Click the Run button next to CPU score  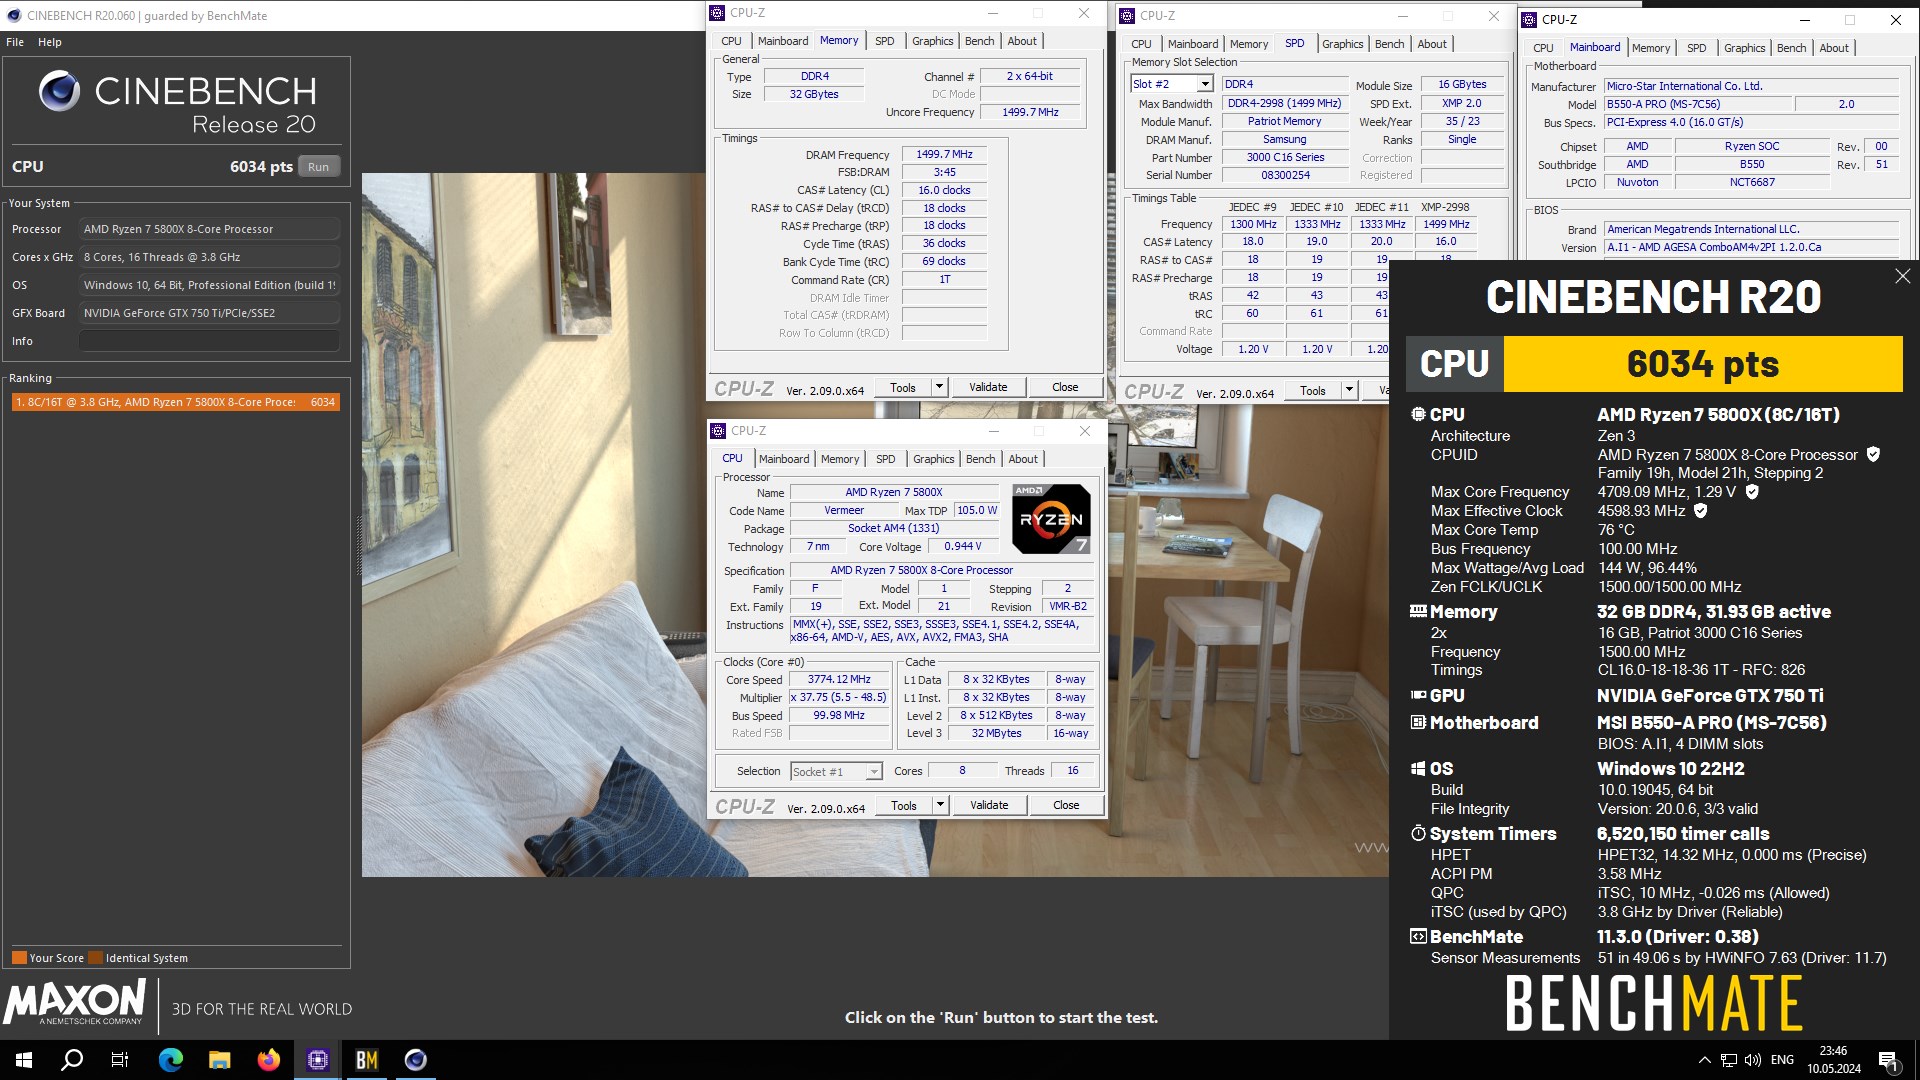point(318,167)
